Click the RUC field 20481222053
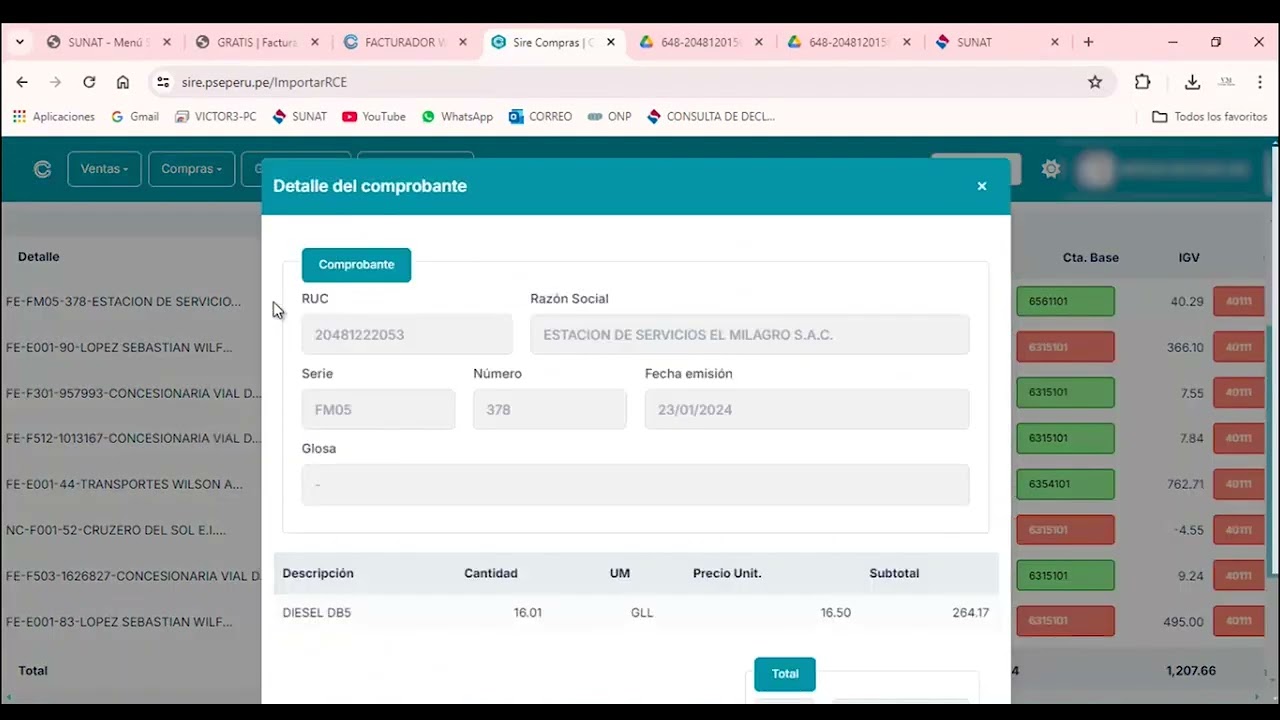This screenshot has height=720, width=1280. coord(407,334)
